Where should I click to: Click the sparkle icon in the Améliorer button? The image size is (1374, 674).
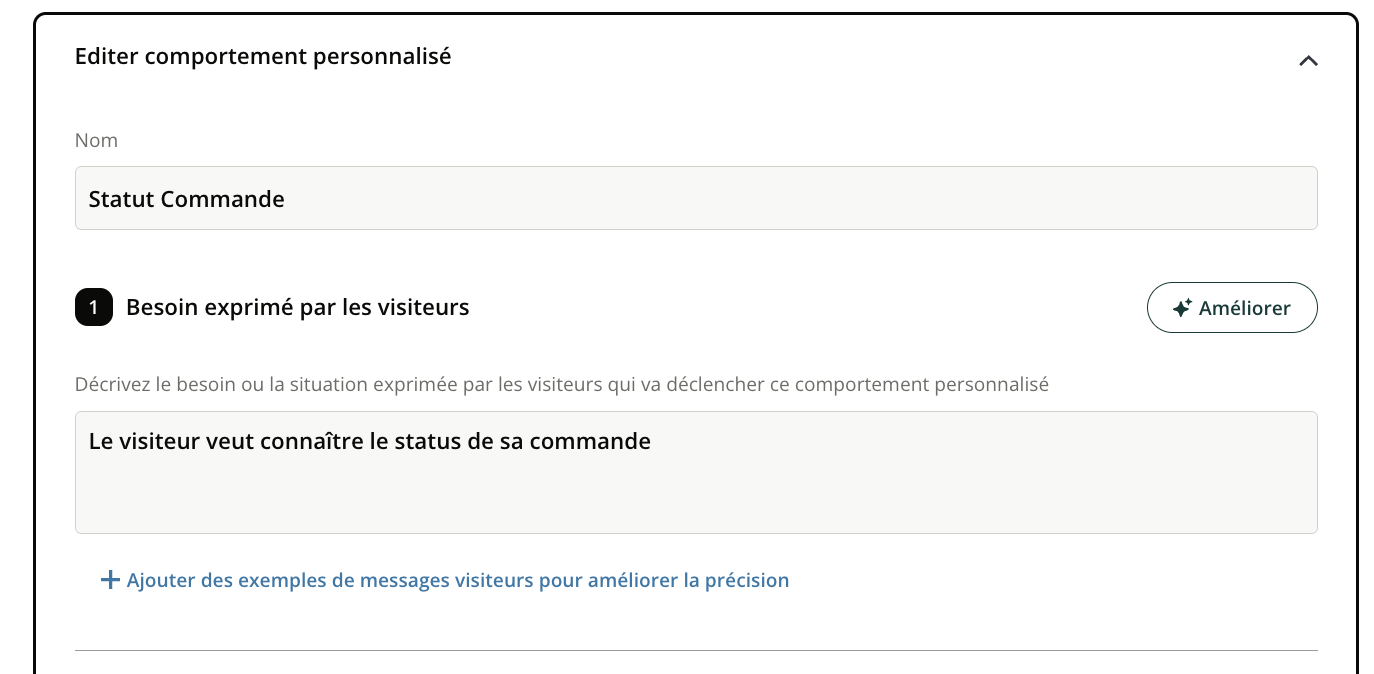tap(1182, 308)
